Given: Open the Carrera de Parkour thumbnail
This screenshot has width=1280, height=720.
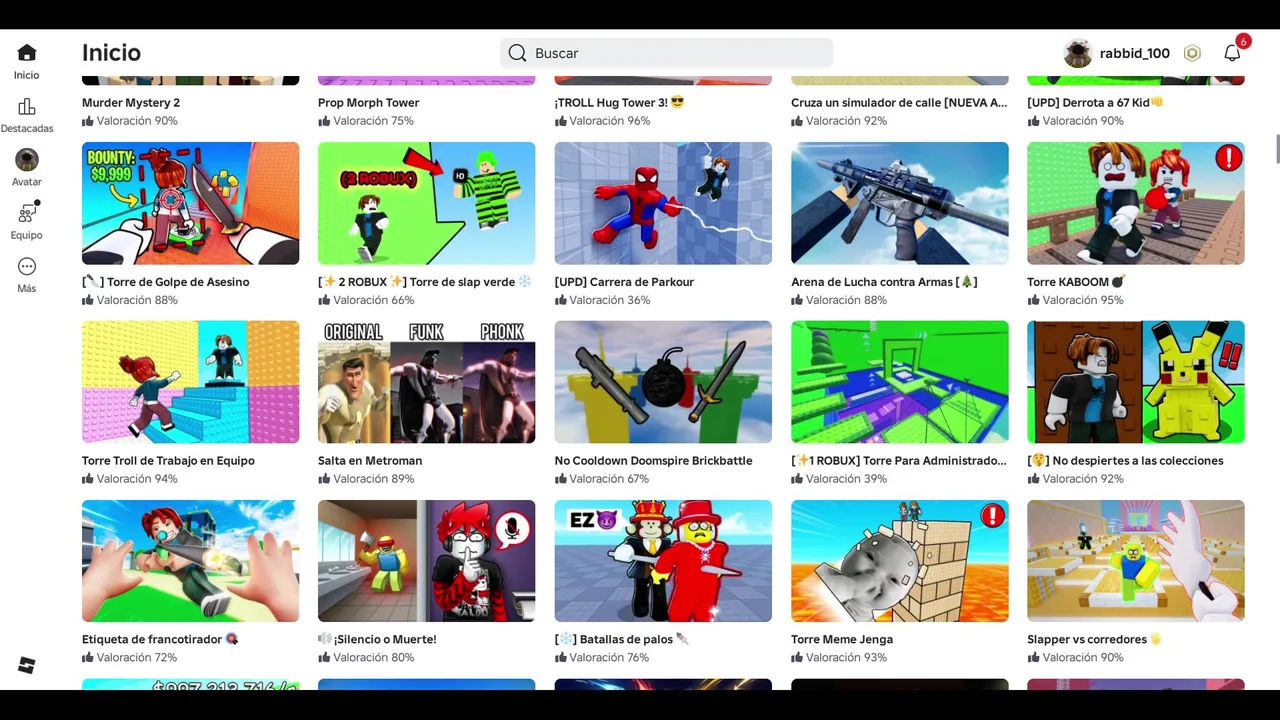Looking at the screenshot, I should pyautogui.click(x=663, y=203).
